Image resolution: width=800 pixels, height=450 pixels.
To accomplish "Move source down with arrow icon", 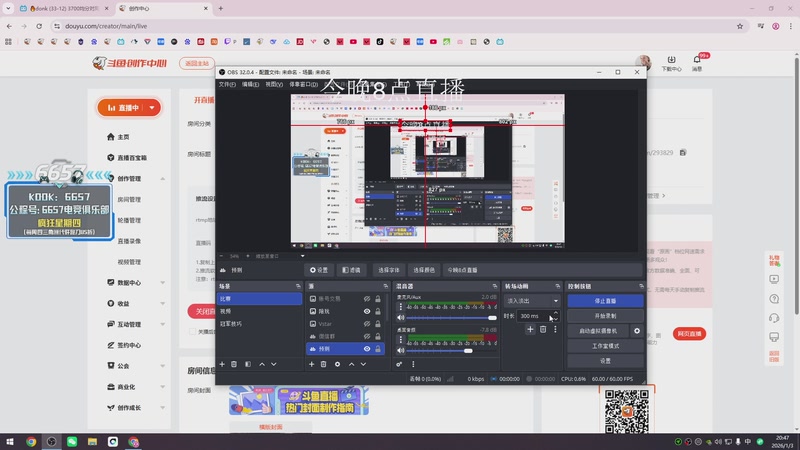I will click(x=363, y=364).
